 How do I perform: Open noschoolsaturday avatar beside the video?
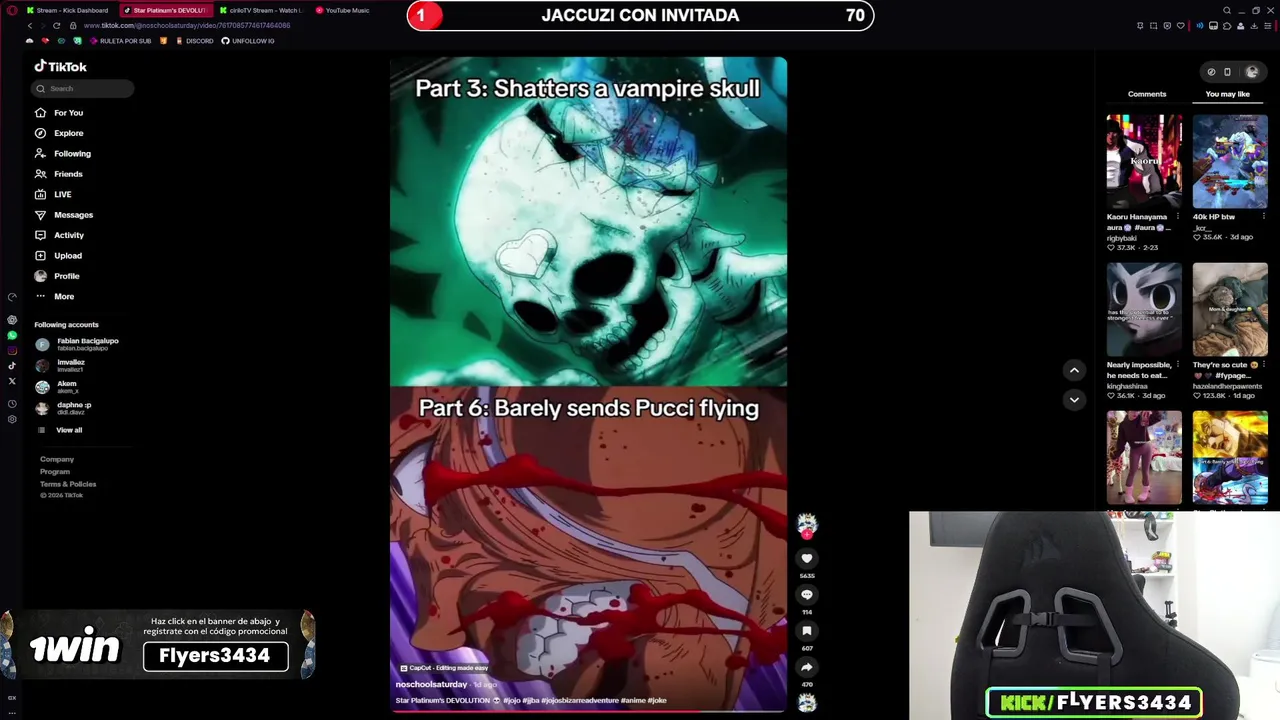pos(807,523)
